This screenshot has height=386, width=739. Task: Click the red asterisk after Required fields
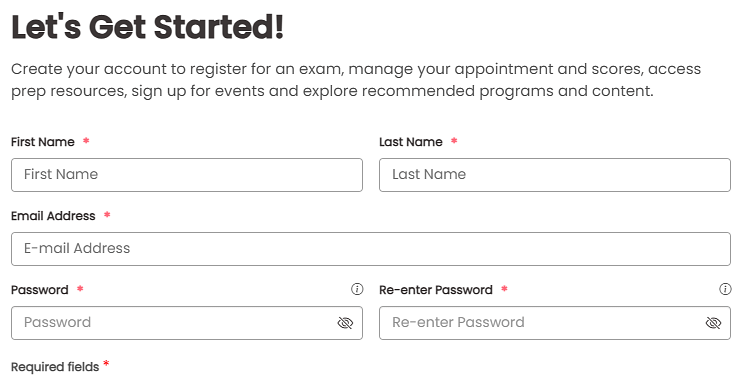point(106,363)
